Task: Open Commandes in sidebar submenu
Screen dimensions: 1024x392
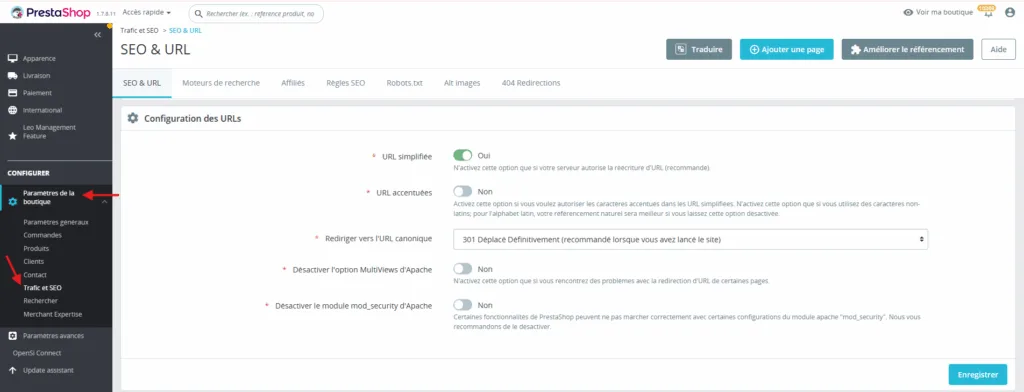Action: click(42, 235)
